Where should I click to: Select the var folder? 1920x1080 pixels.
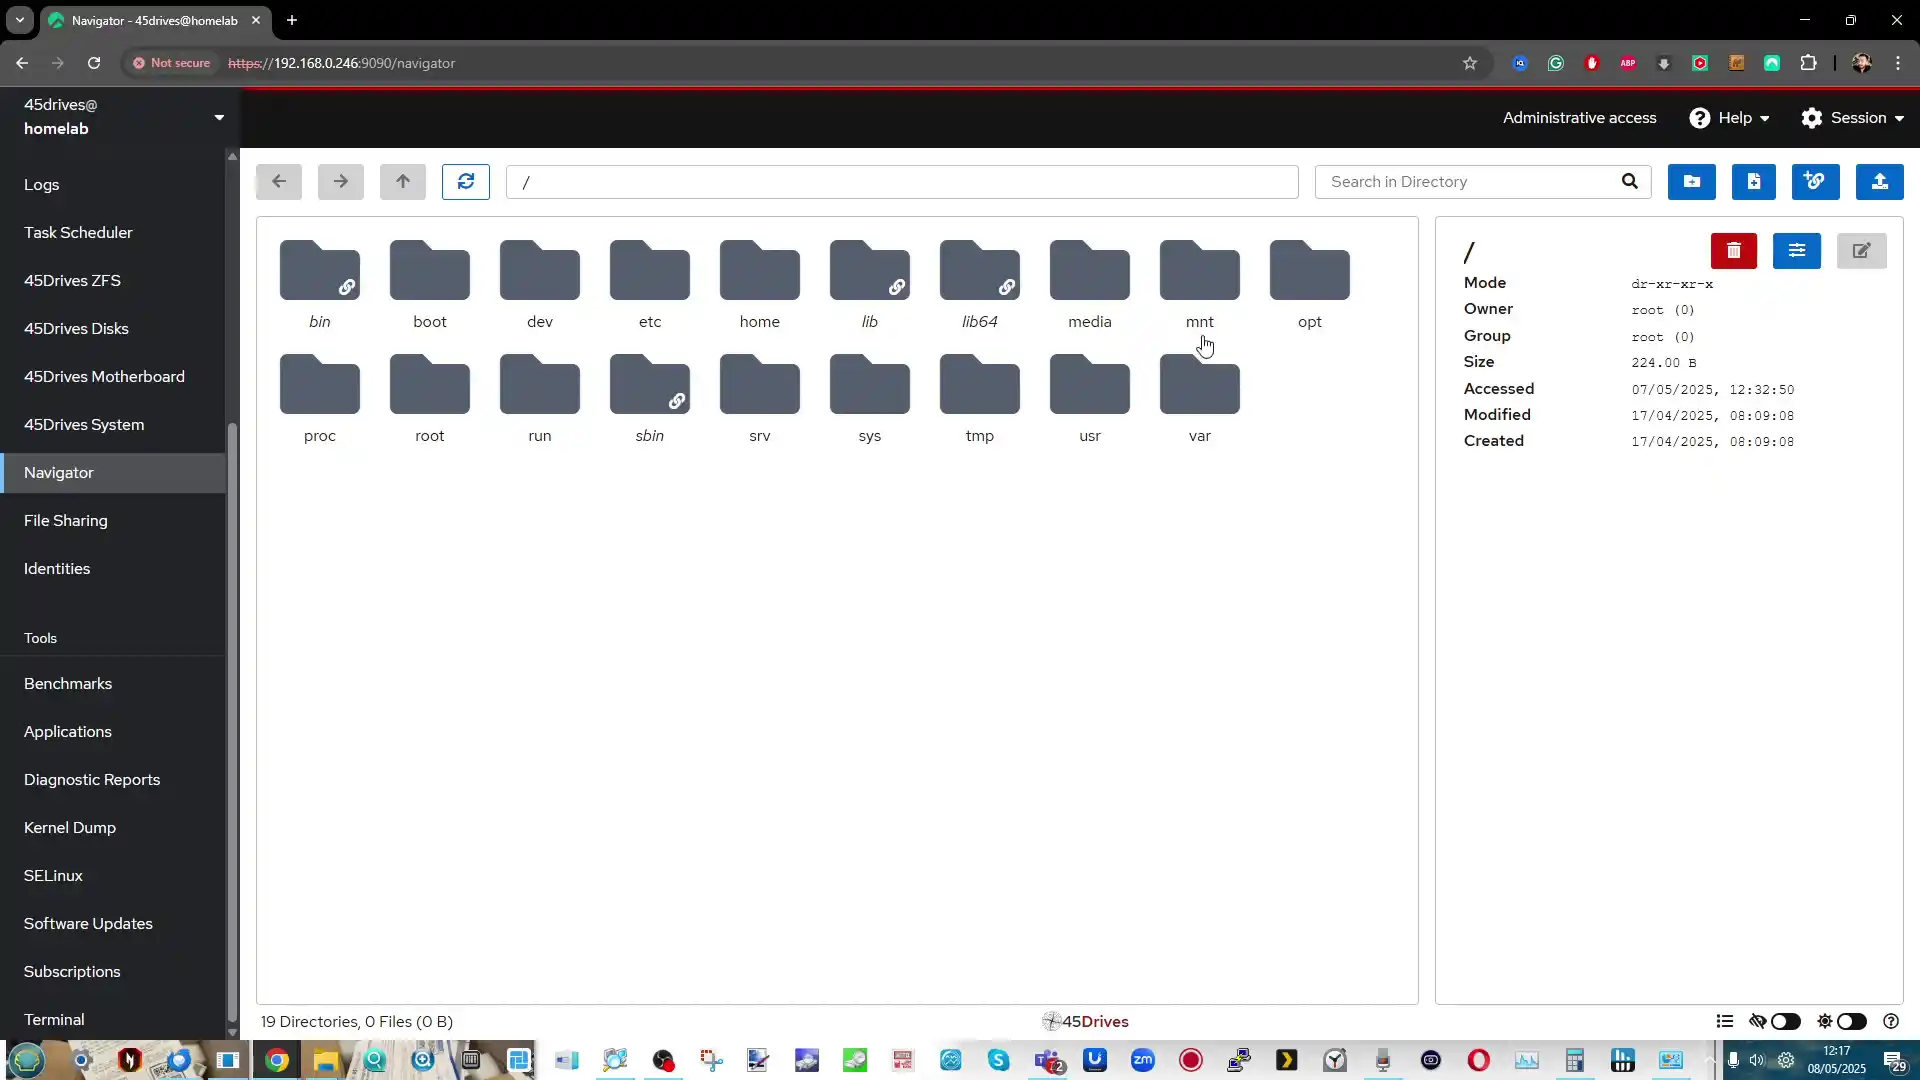(1200, 398)
